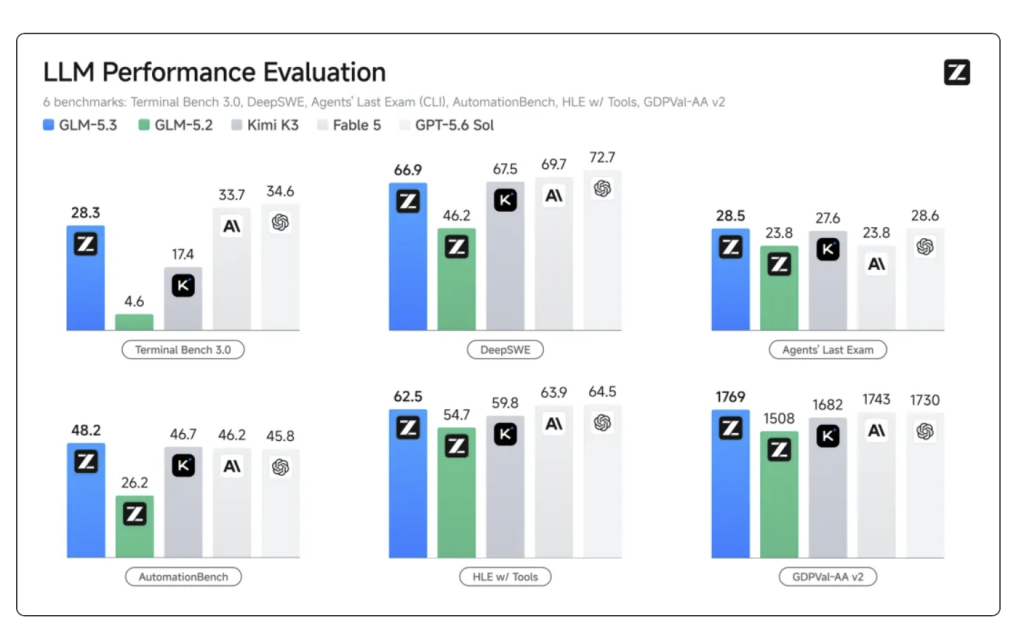Viewport: 1024px width, 639px height.
Task: Click the Terminal Bench 3.0 label pill
Action: (183, 350)
